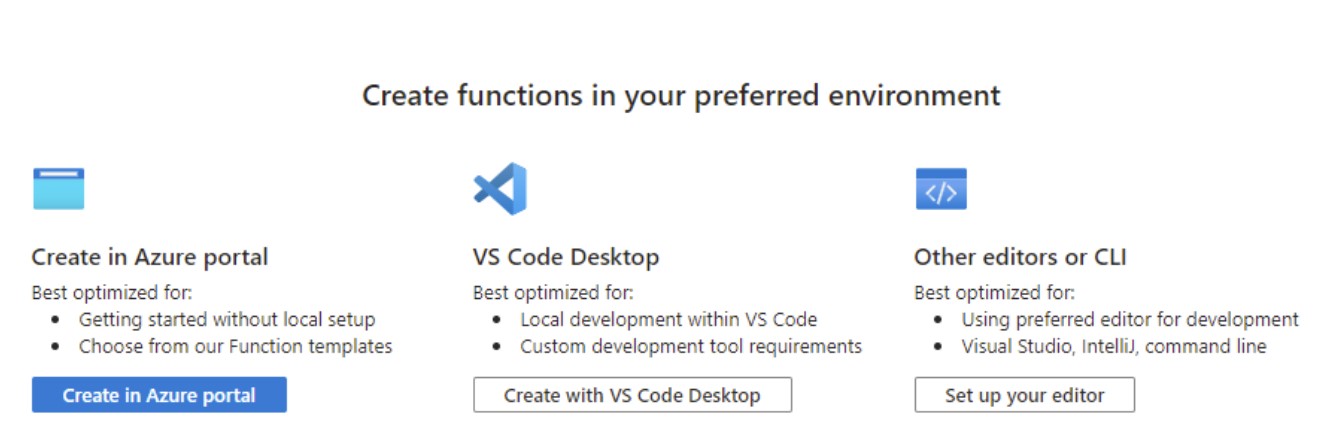Click 'Best optimized for:' under Other editors or CLI
Image resolution: width=1328 pixels, height=448 pixels.
point(995,293)
